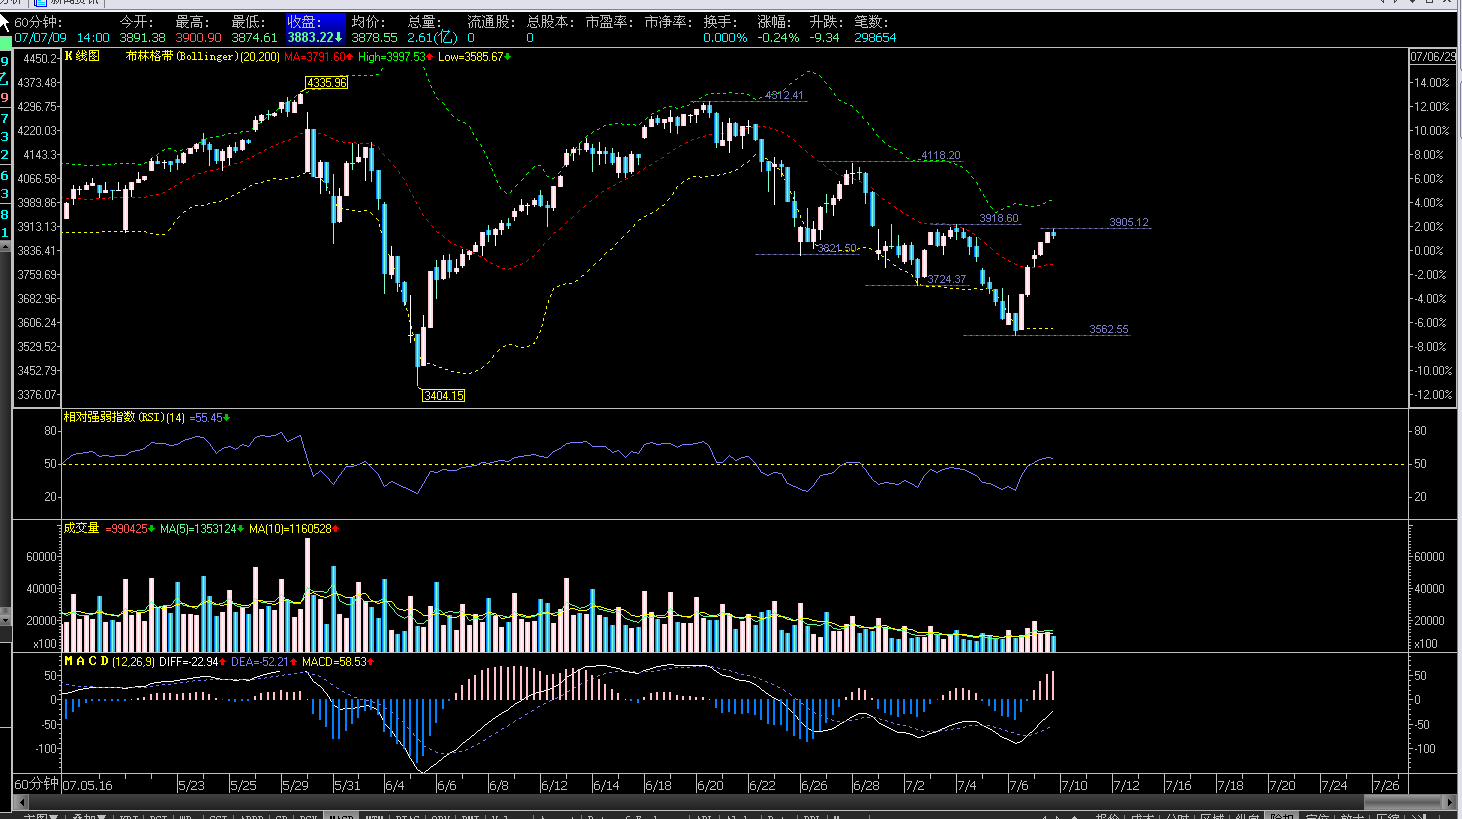Screen dimensions: 1462x819
Task: Click the 最高 value 3900.90
Action: 198,38
